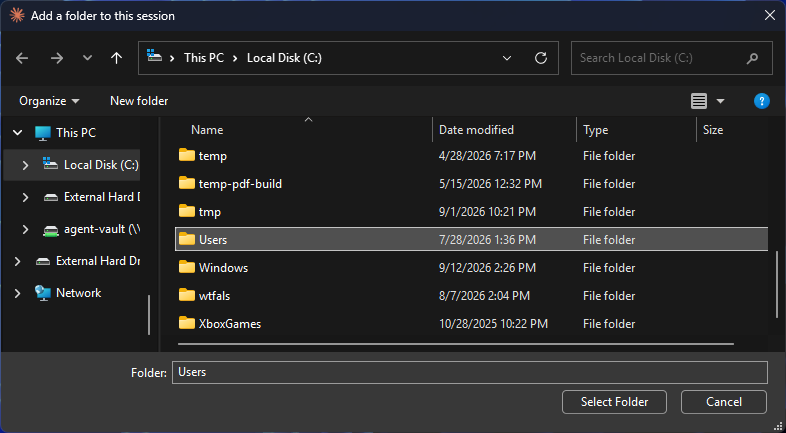Select the Windows folder icon
This screenshot has width=786, height=433.
coord(186,268)
